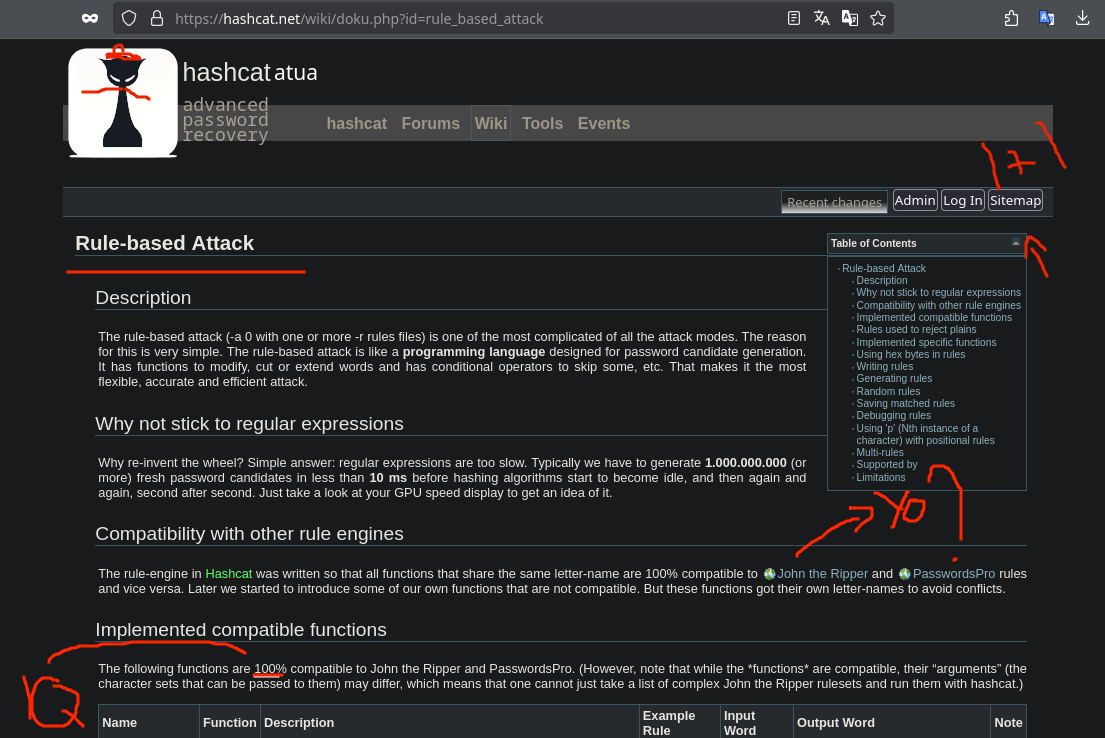The height and width of the screenshot is (738, 1105).
Task: Click the Log In button
Action: (x=963, y=201)
